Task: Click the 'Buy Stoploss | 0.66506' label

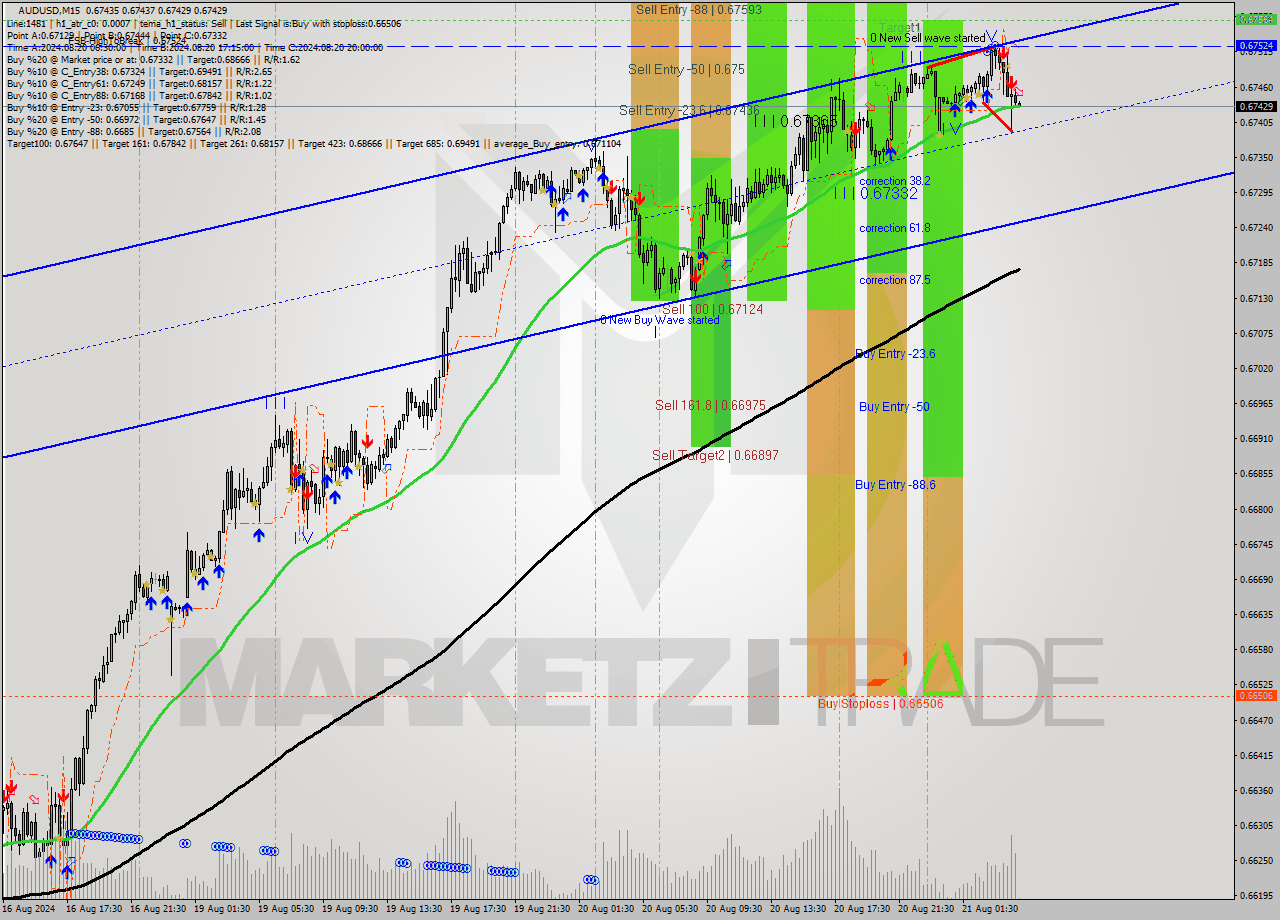Action: coord(880,704)
